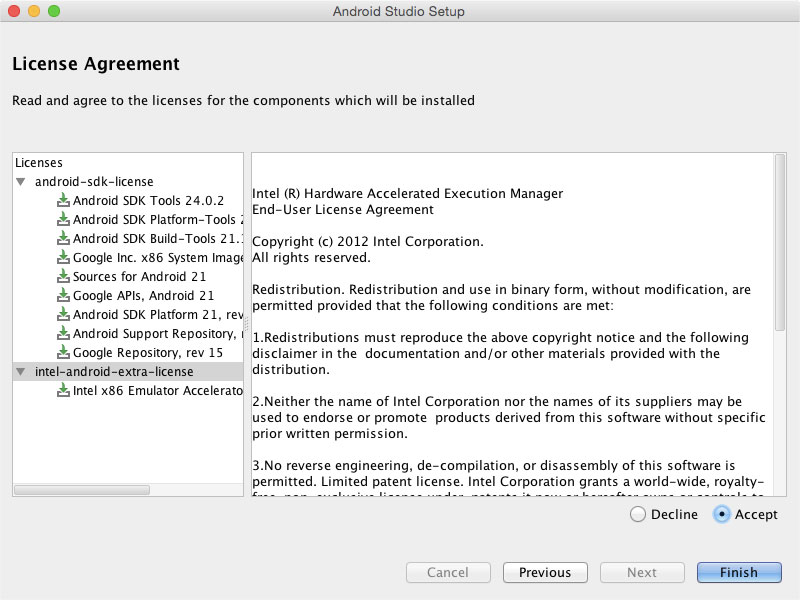Click download icon beside Google Repository, rev 15
The width and height of the screenshot is (800, 600).
click(x=63, y=352)
